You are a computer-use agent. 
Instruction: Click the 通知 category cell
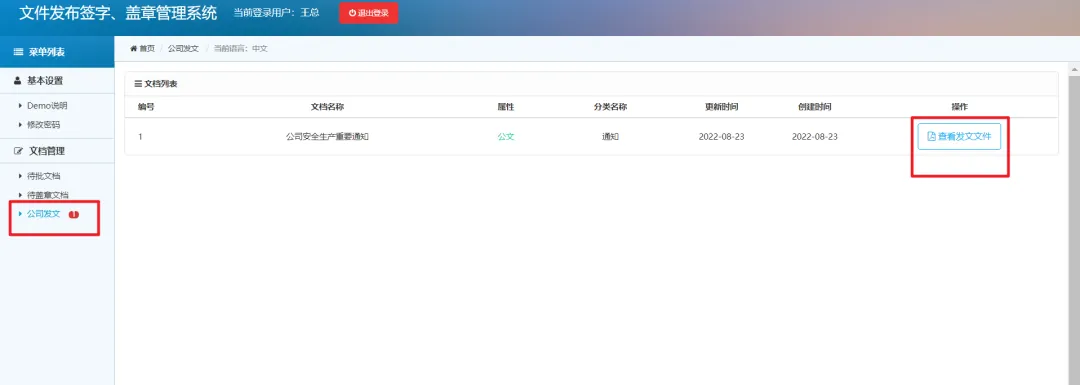click(610, 137)
